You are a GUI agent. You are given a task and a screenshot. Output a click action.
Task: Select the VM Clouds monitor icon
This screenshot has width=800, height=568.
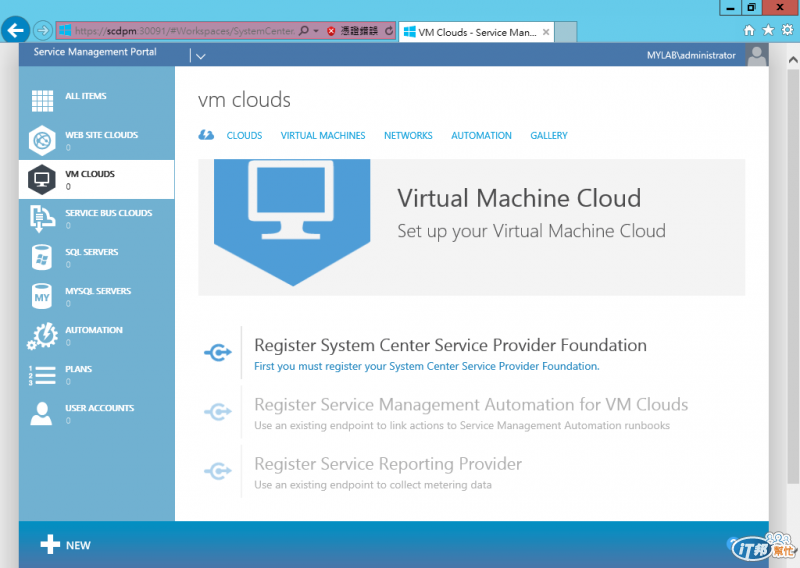42,179
